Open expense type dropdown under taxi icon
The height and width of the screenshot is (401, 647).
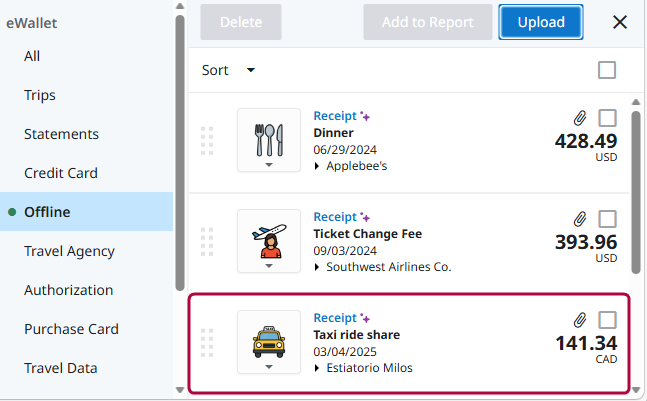[269, 367]
